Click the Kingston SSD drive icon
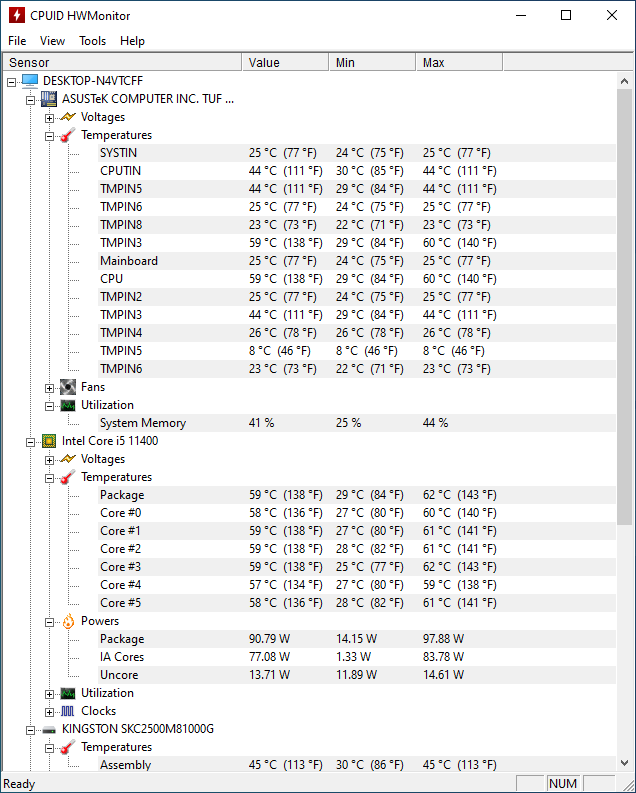 49,729
